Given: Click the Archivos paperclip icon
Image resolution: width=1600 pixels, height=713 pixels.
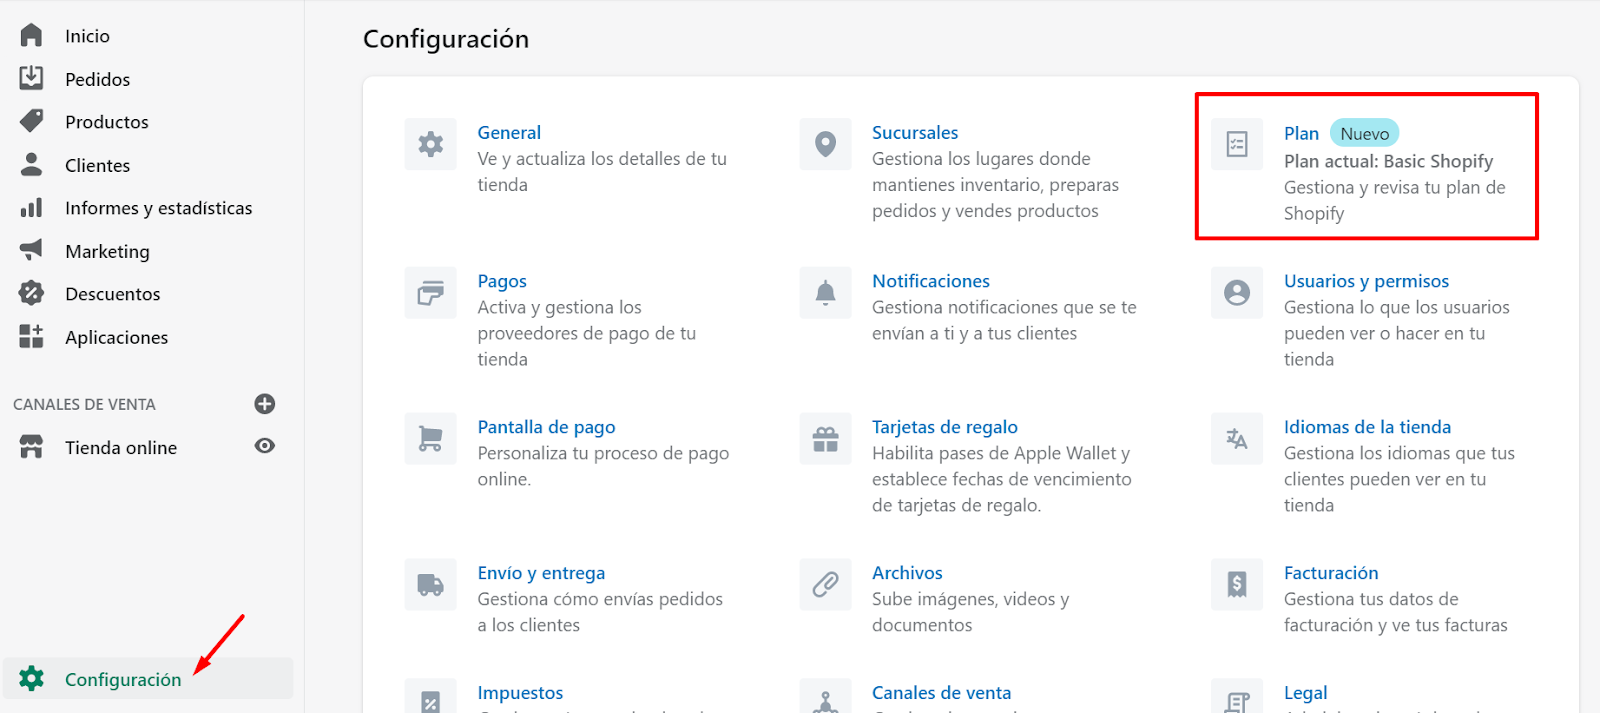Looking at the screenshot, I should click(x=825, y=585).
